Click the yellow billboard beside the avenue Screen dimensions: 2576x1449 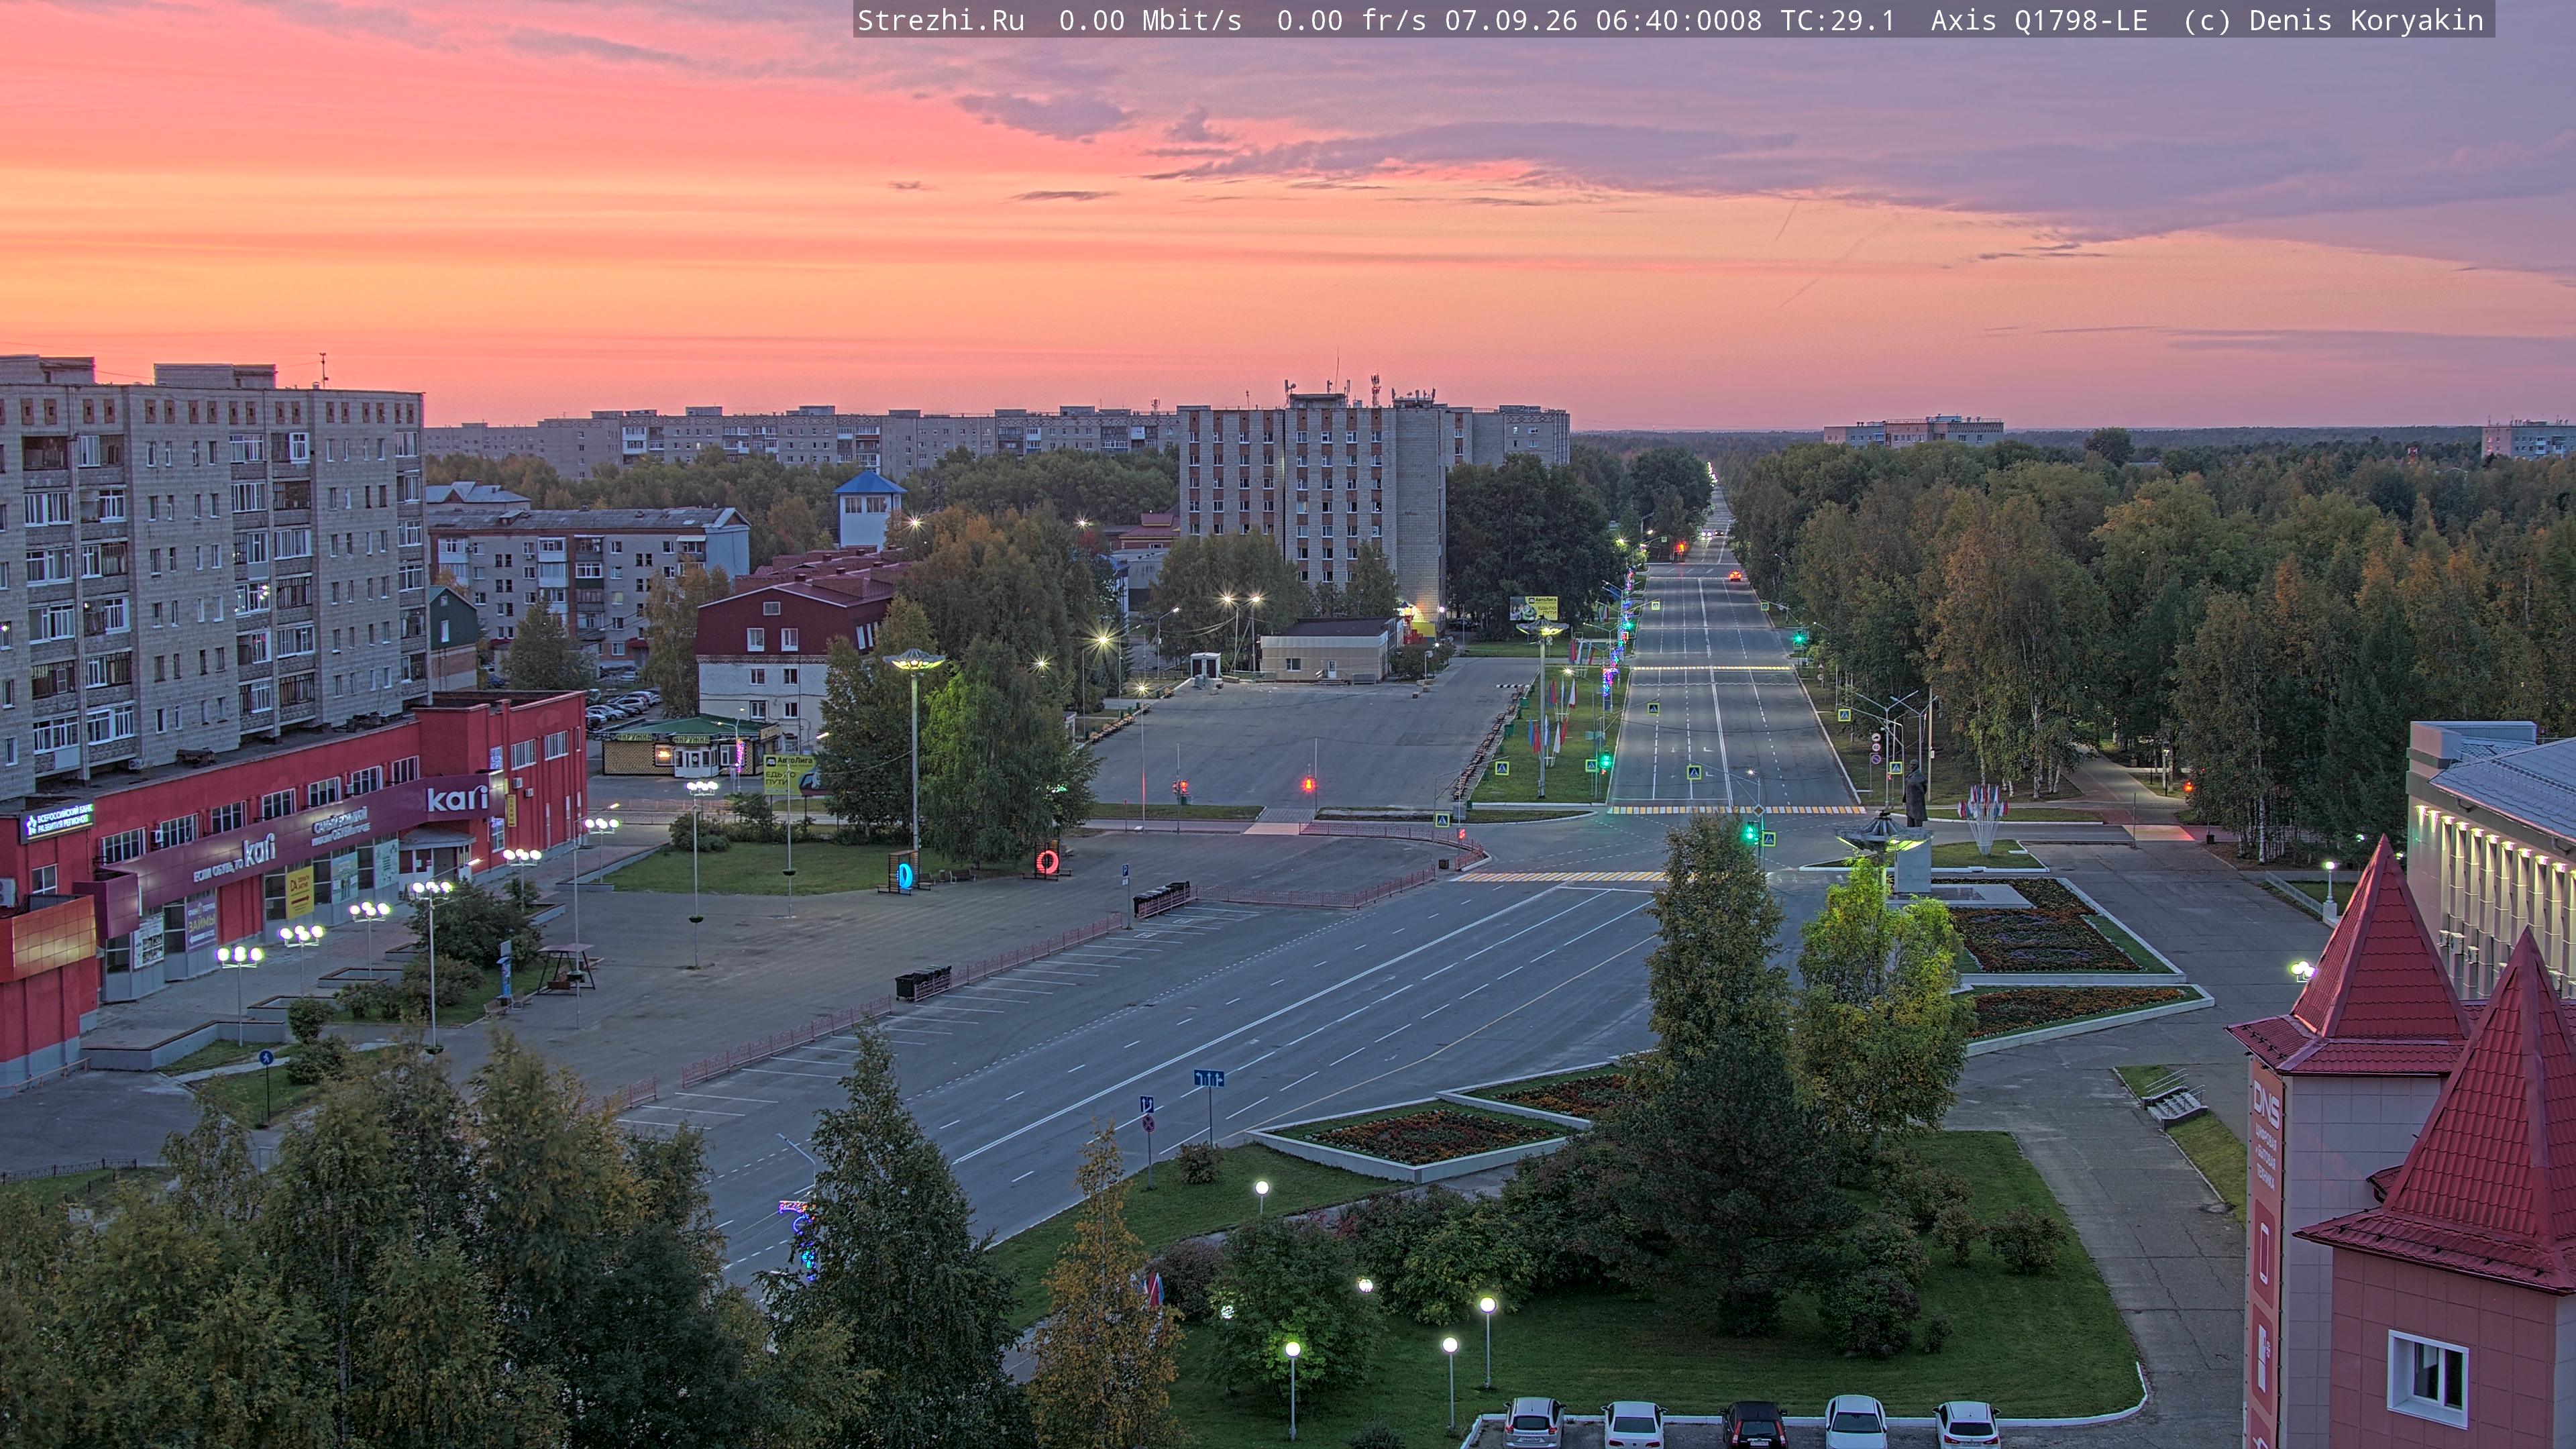(1533, 606)
